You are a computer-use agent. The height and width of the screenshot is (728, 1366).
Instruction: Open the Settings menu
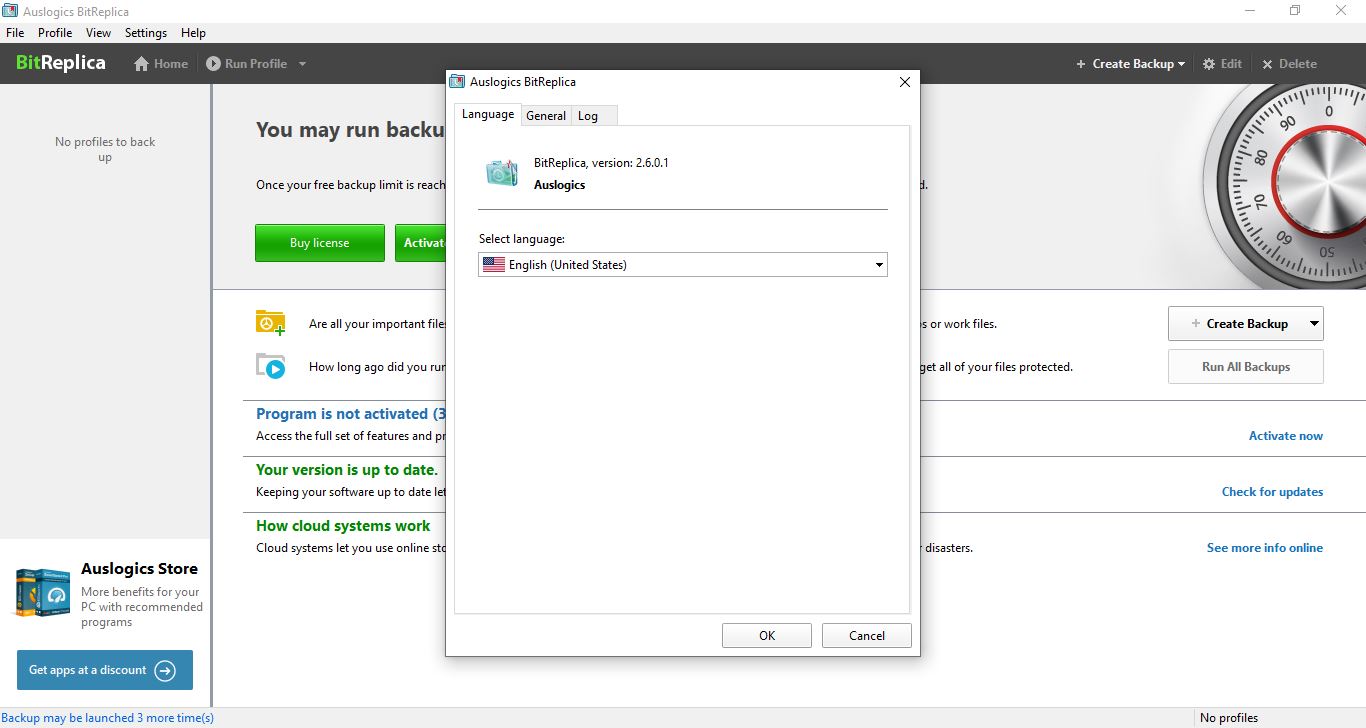tap(146, 33)
